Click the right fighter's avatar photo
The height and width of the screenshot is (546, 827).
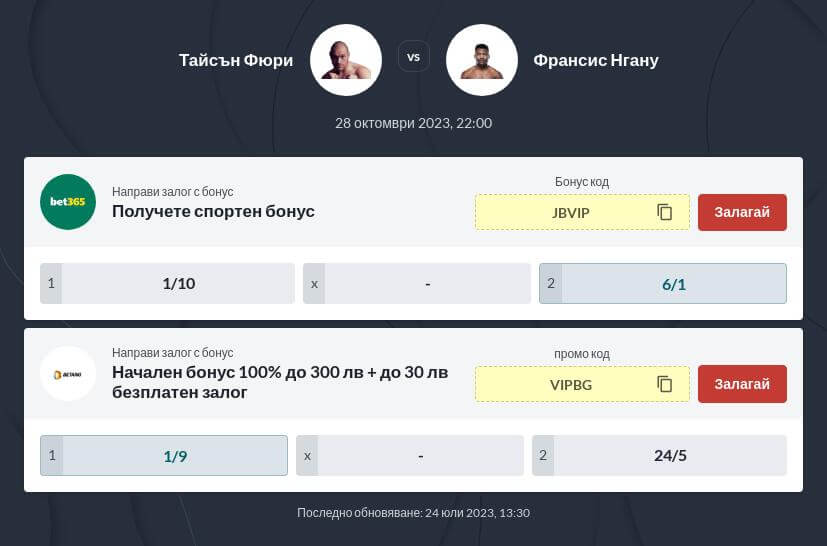[x=482, y=60]
